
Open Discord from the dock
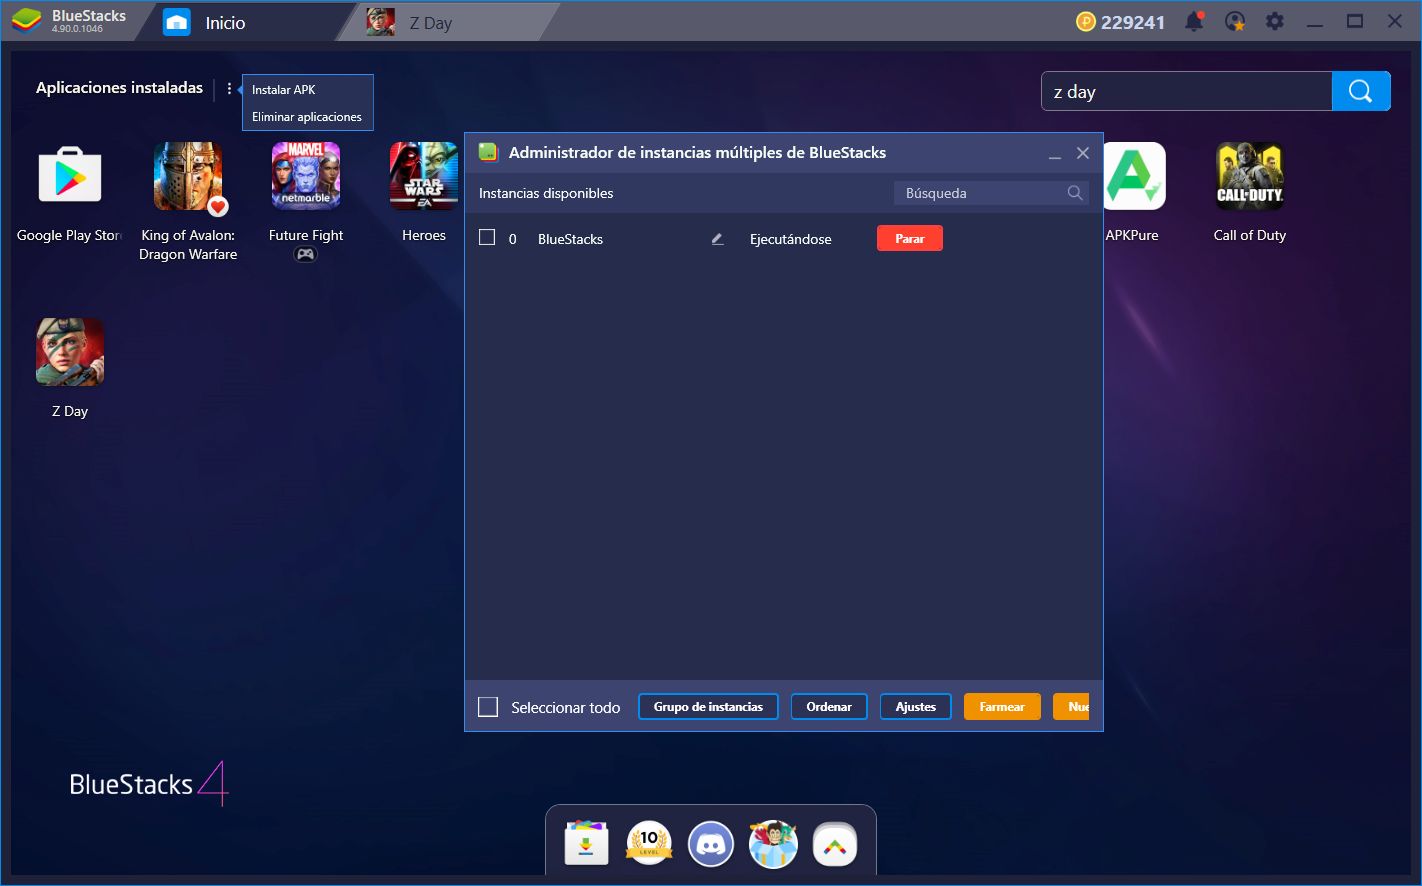pyautogui.click(x=711, y=844)
